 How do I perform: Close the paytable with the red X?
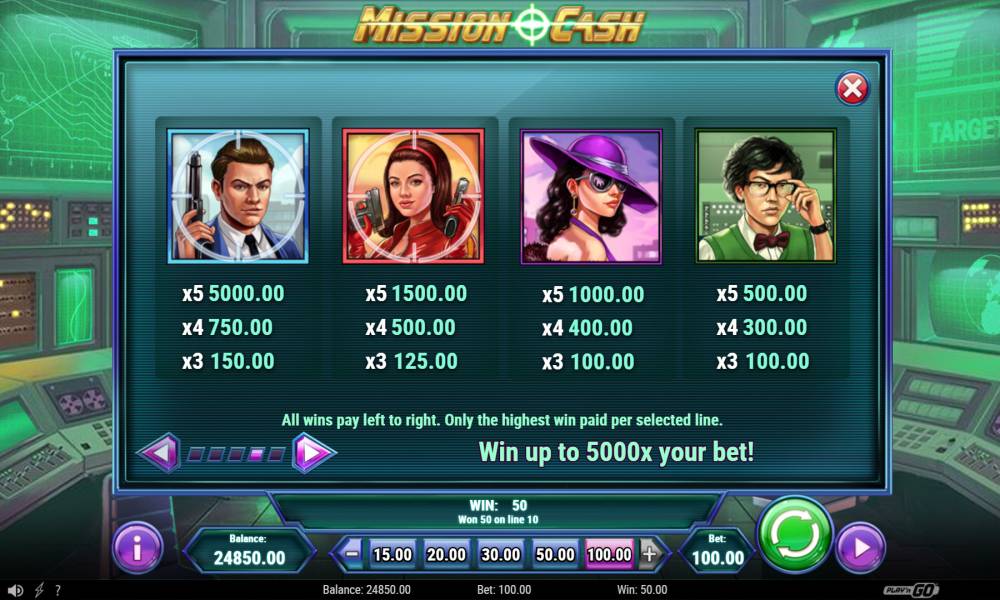click(852, 89)
